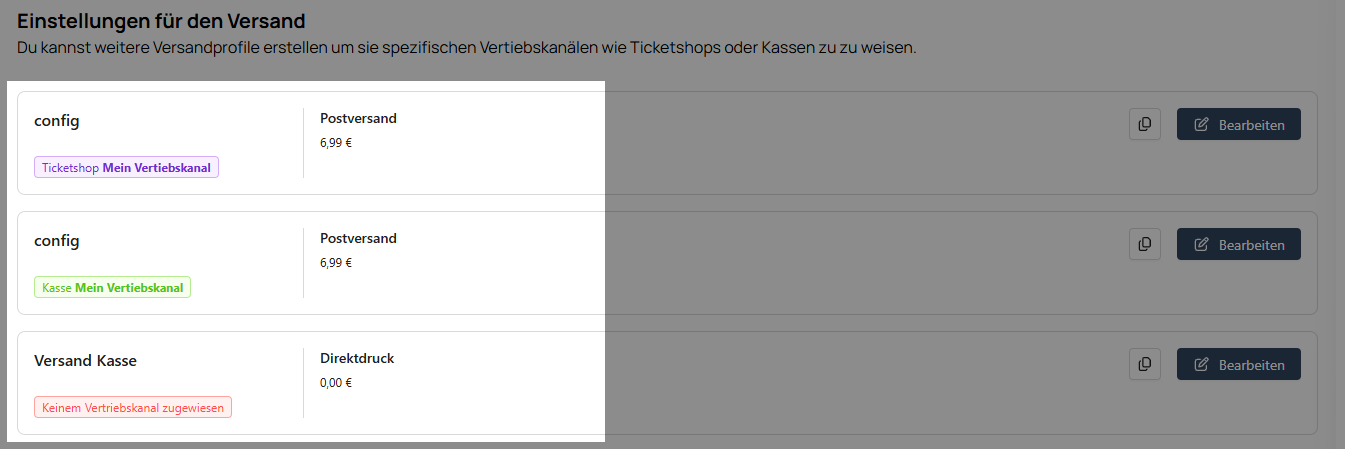Duplicate the Ticketshop config shipping profile
The image size is (1345, 449).
click(1144, 124)
